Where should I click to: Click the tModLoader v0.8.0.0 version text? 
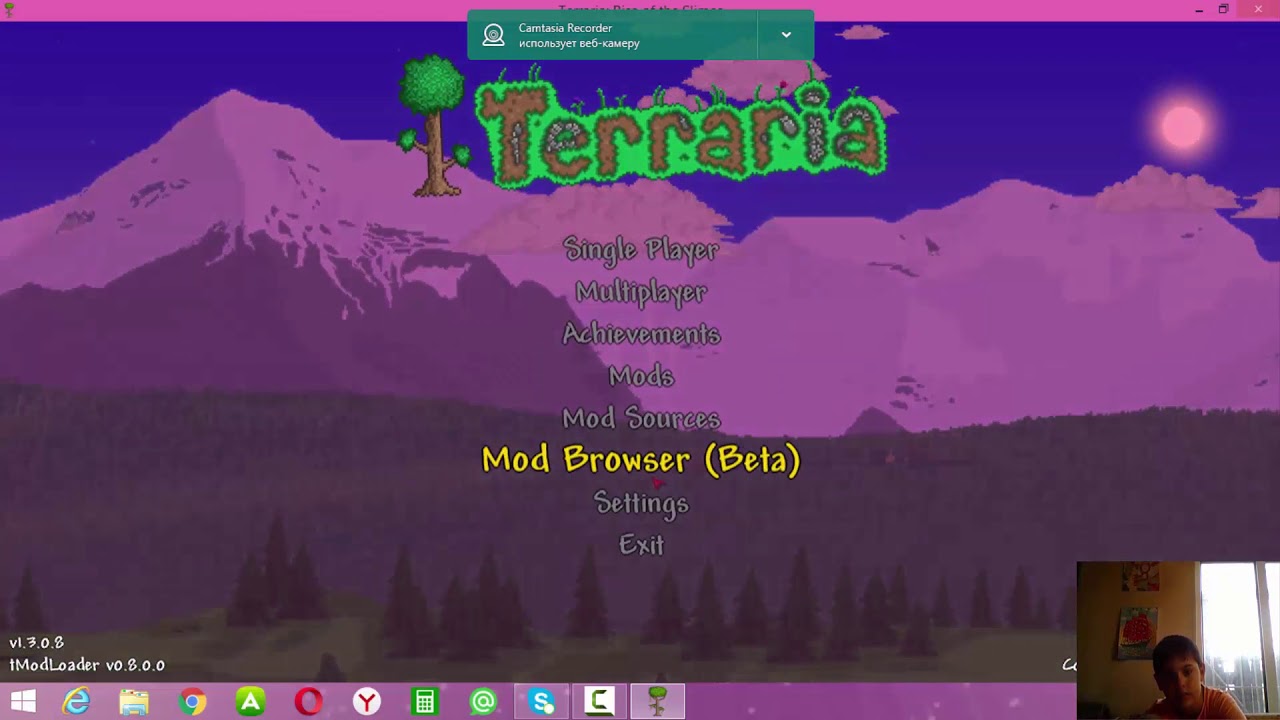(87, 665)
